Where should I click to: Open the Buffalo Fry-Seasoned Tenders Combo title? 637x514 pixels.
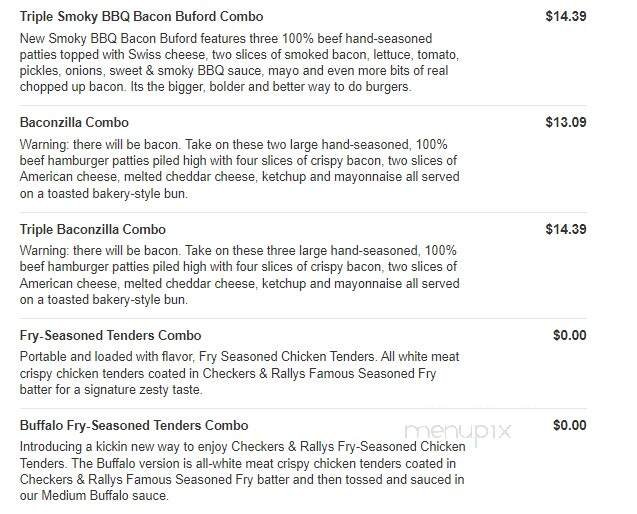pos(134,426)
